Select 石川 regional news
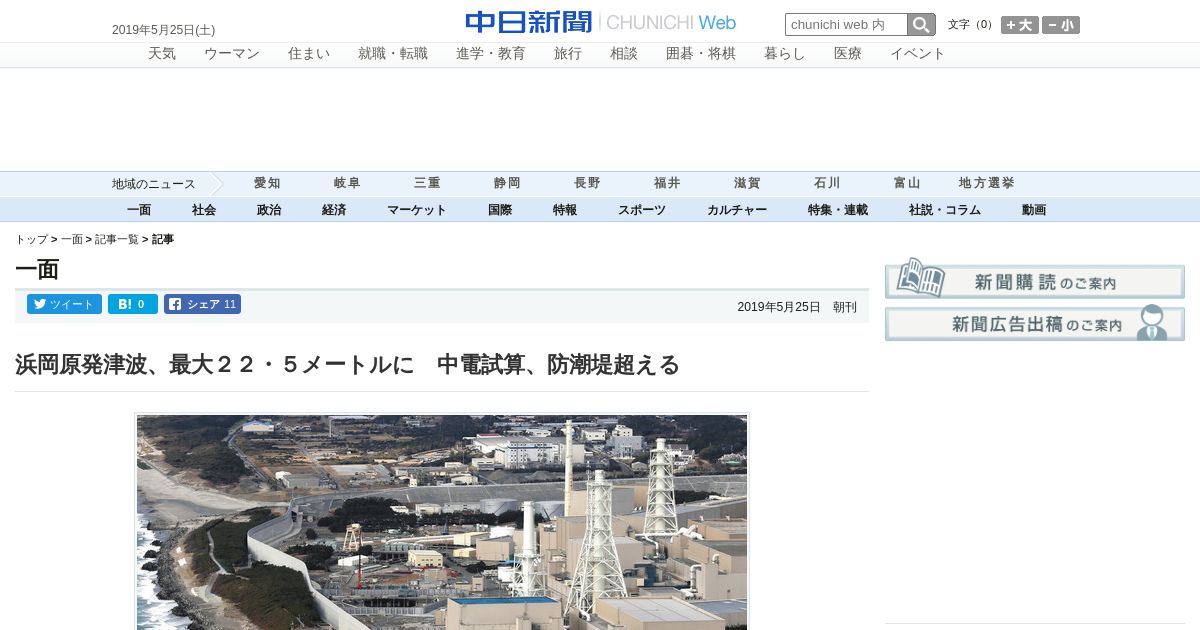 coord(827,183)
